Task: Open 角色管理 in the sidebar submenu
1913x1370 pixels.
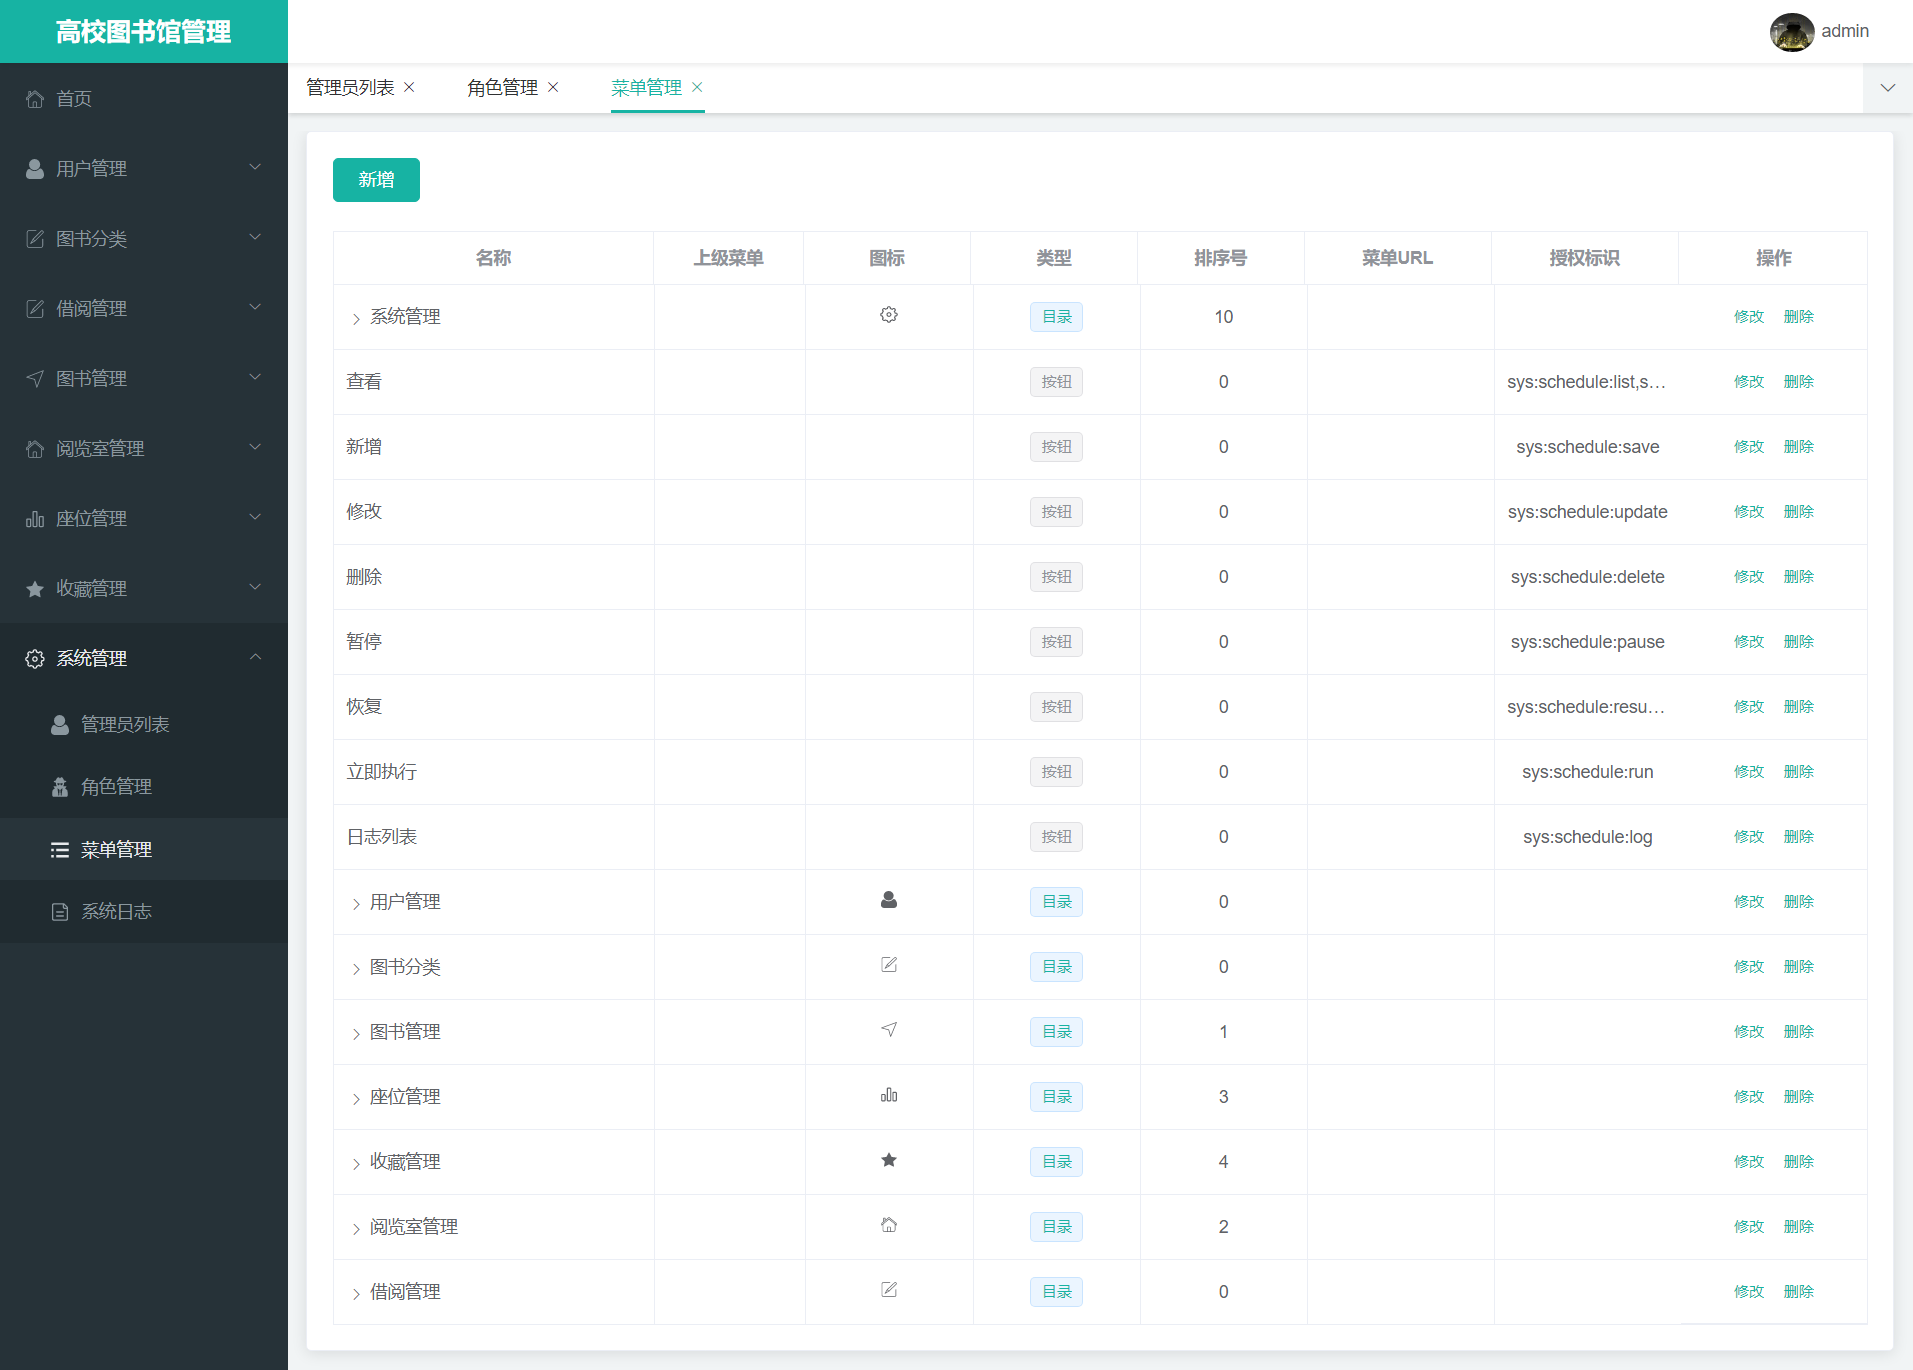Action: click(144, 787)
